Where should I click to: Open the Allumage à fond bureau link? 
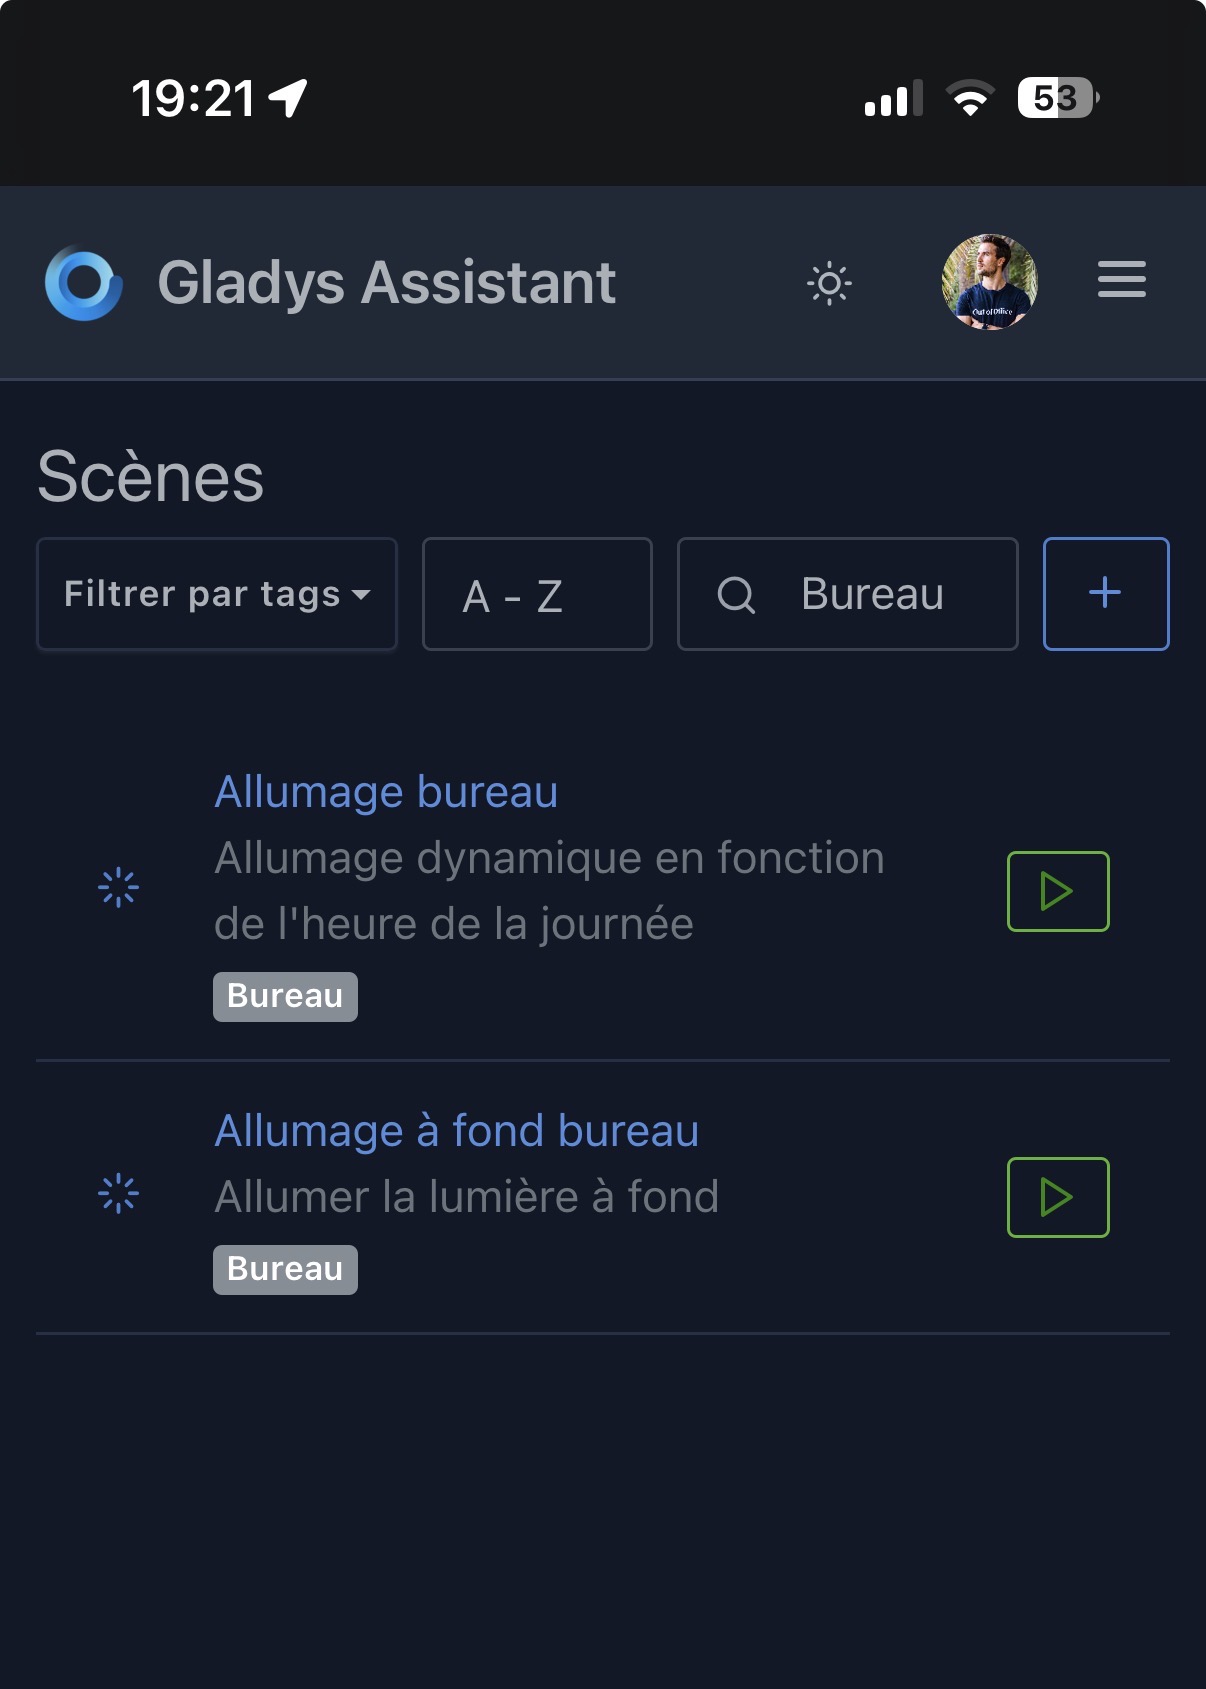pos(456,1131)
